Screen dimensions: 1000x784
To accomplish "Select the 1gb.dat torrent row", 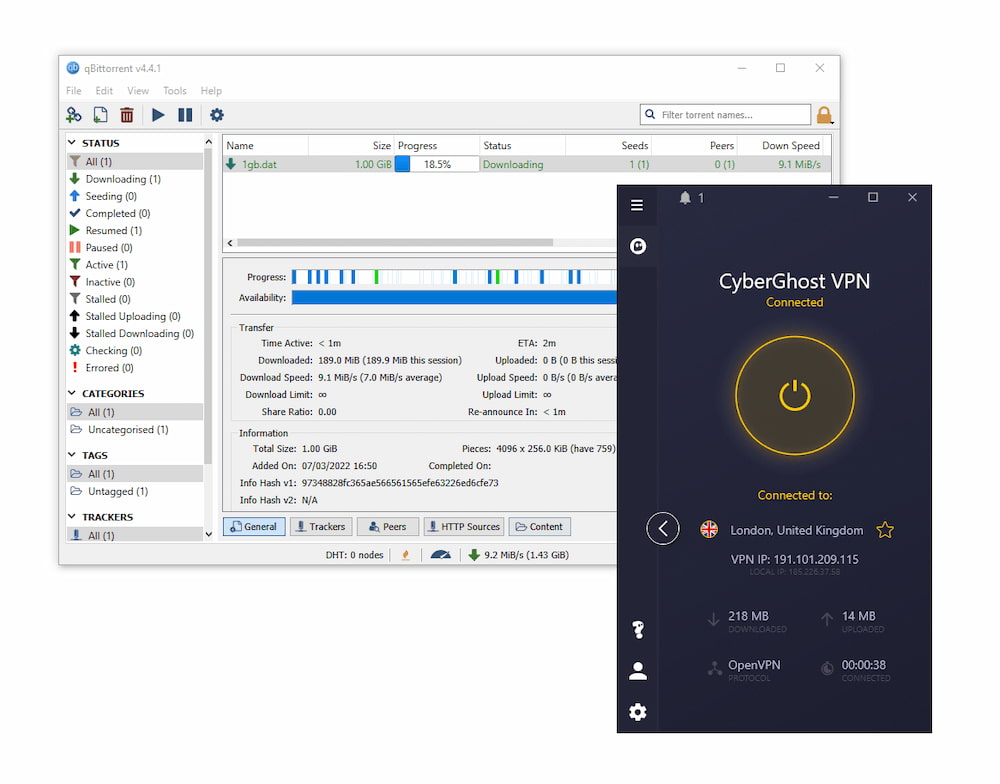I will [526, 165].
